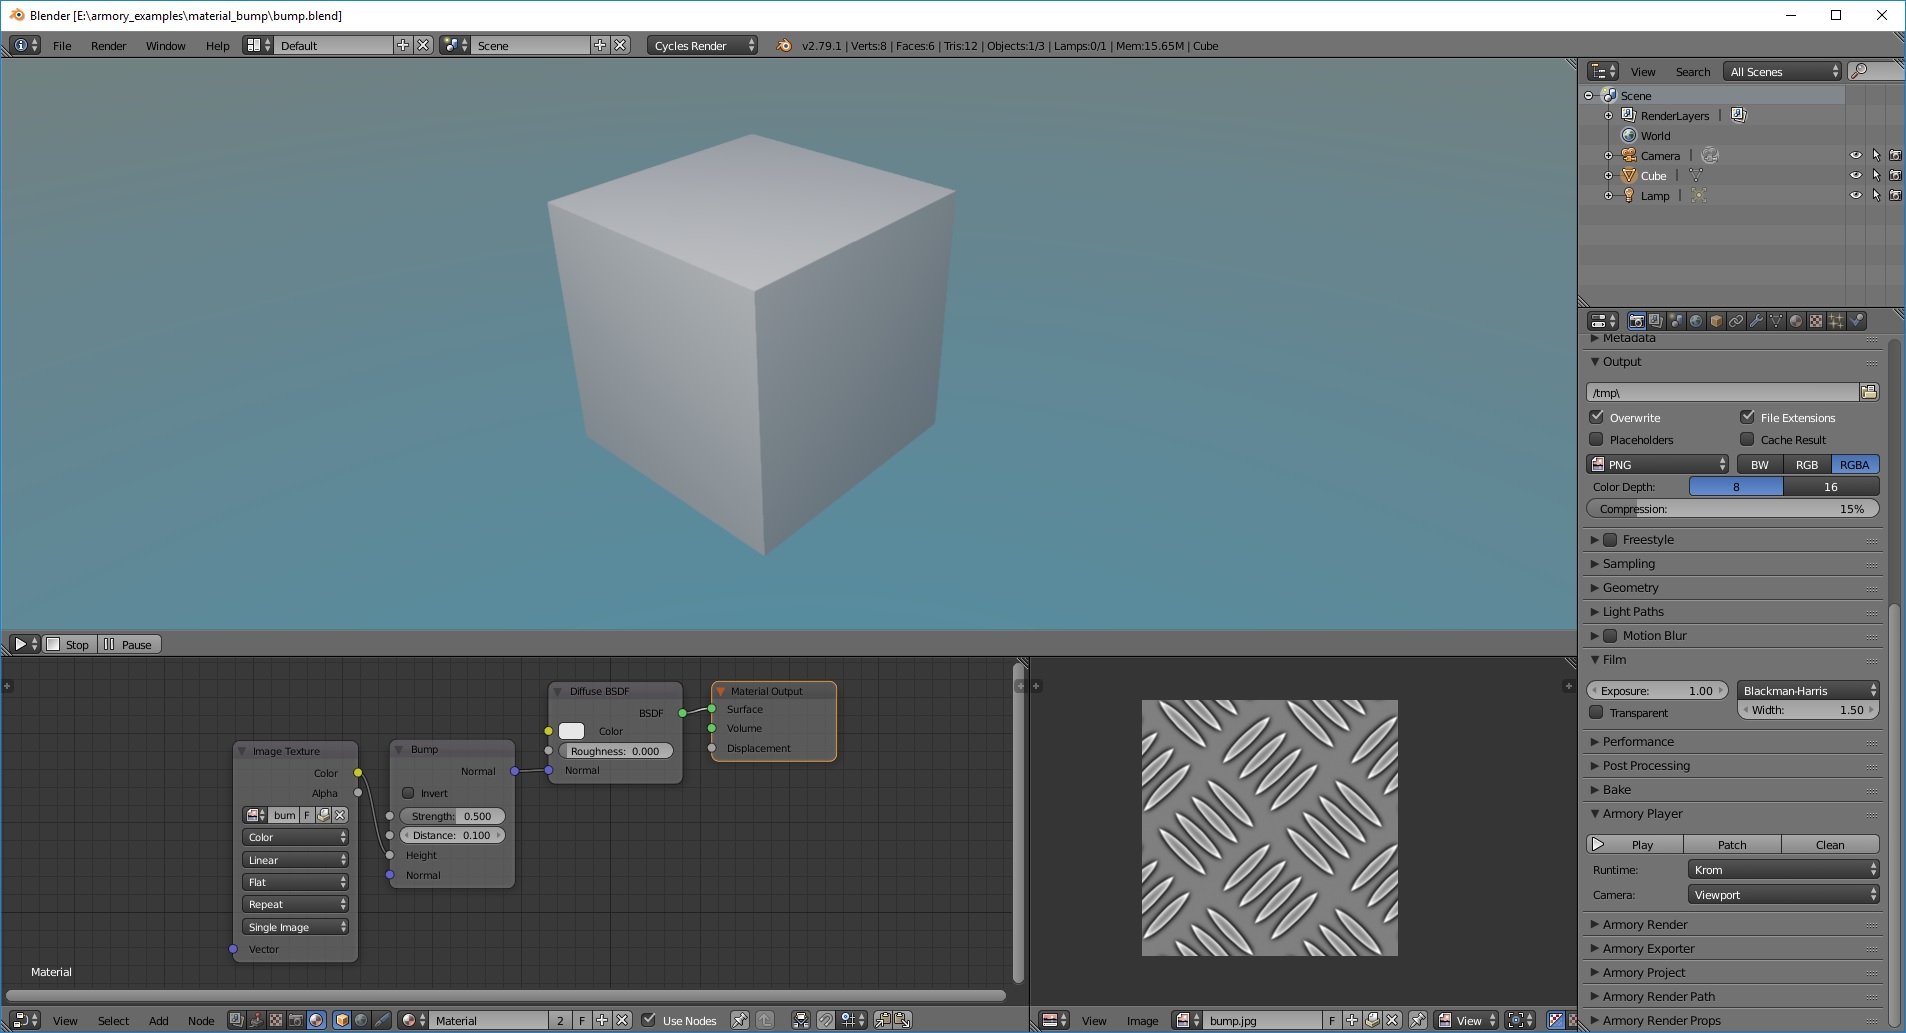Toggle the Use Nodes checkbox

click(649, 1020)
